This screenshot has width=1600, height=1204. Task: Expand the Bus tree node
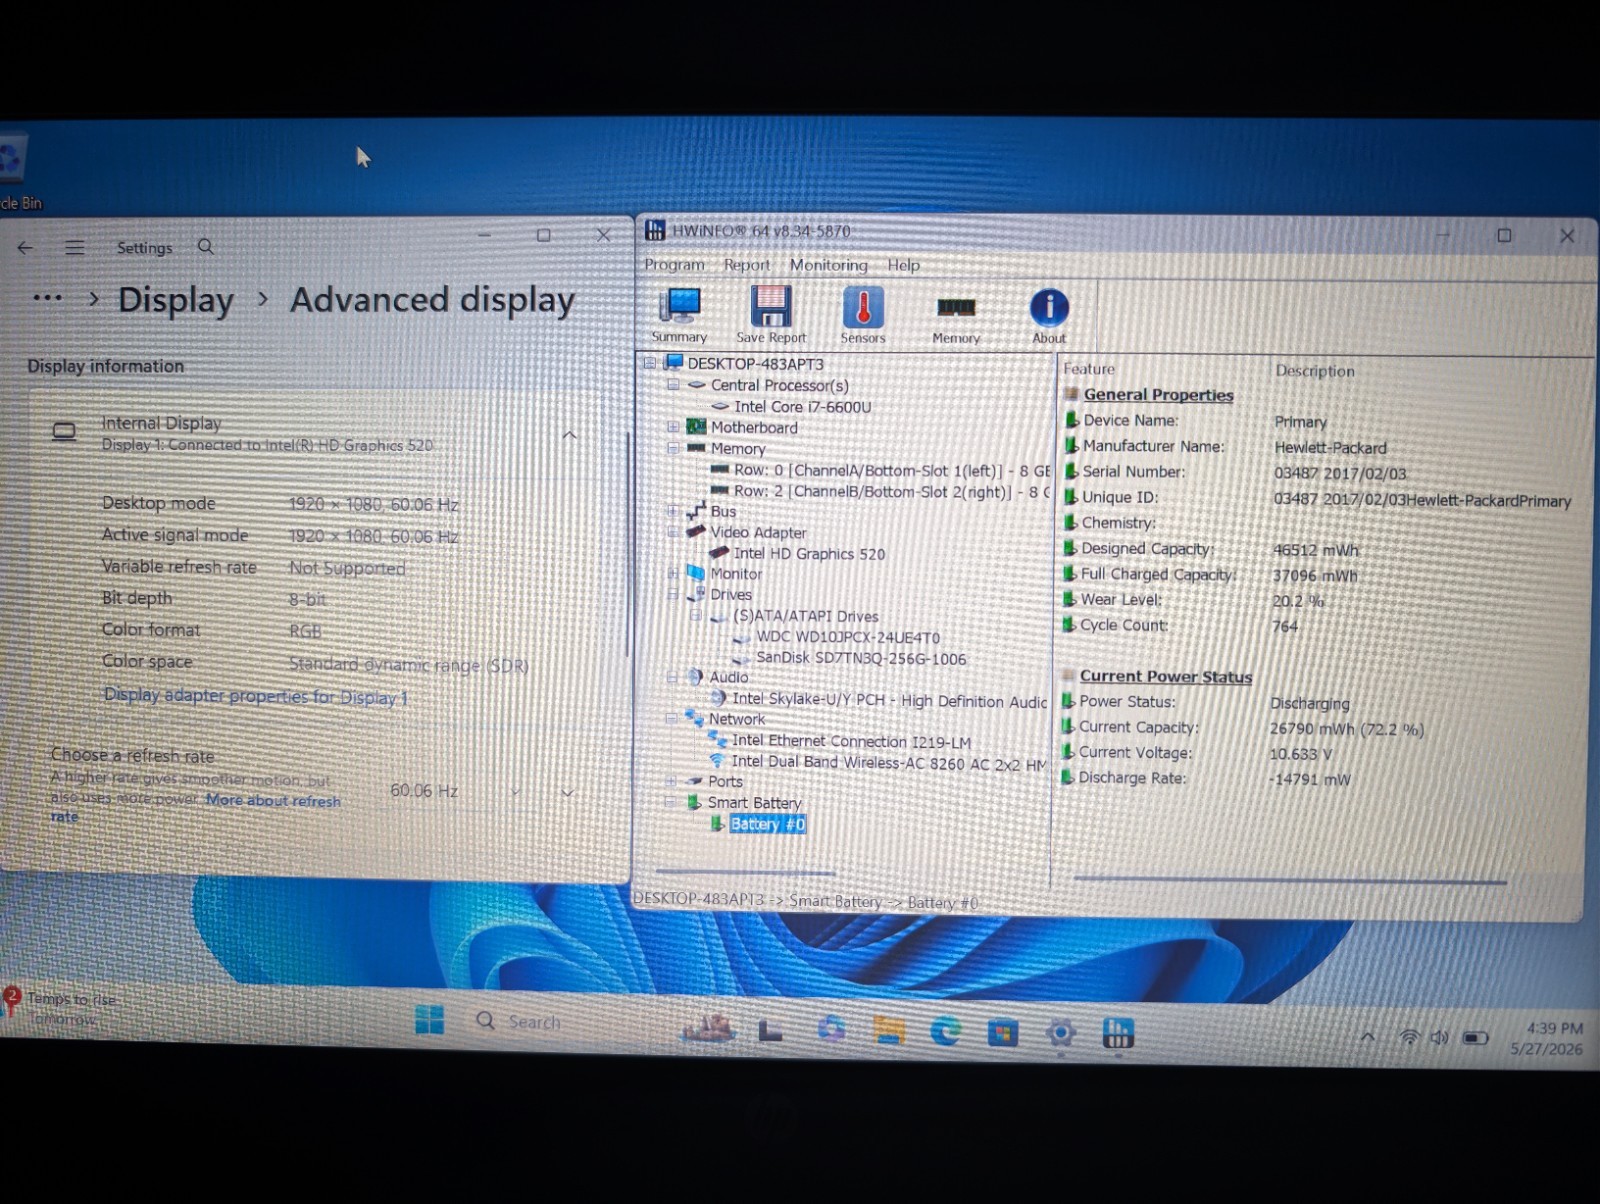(673, 511)
